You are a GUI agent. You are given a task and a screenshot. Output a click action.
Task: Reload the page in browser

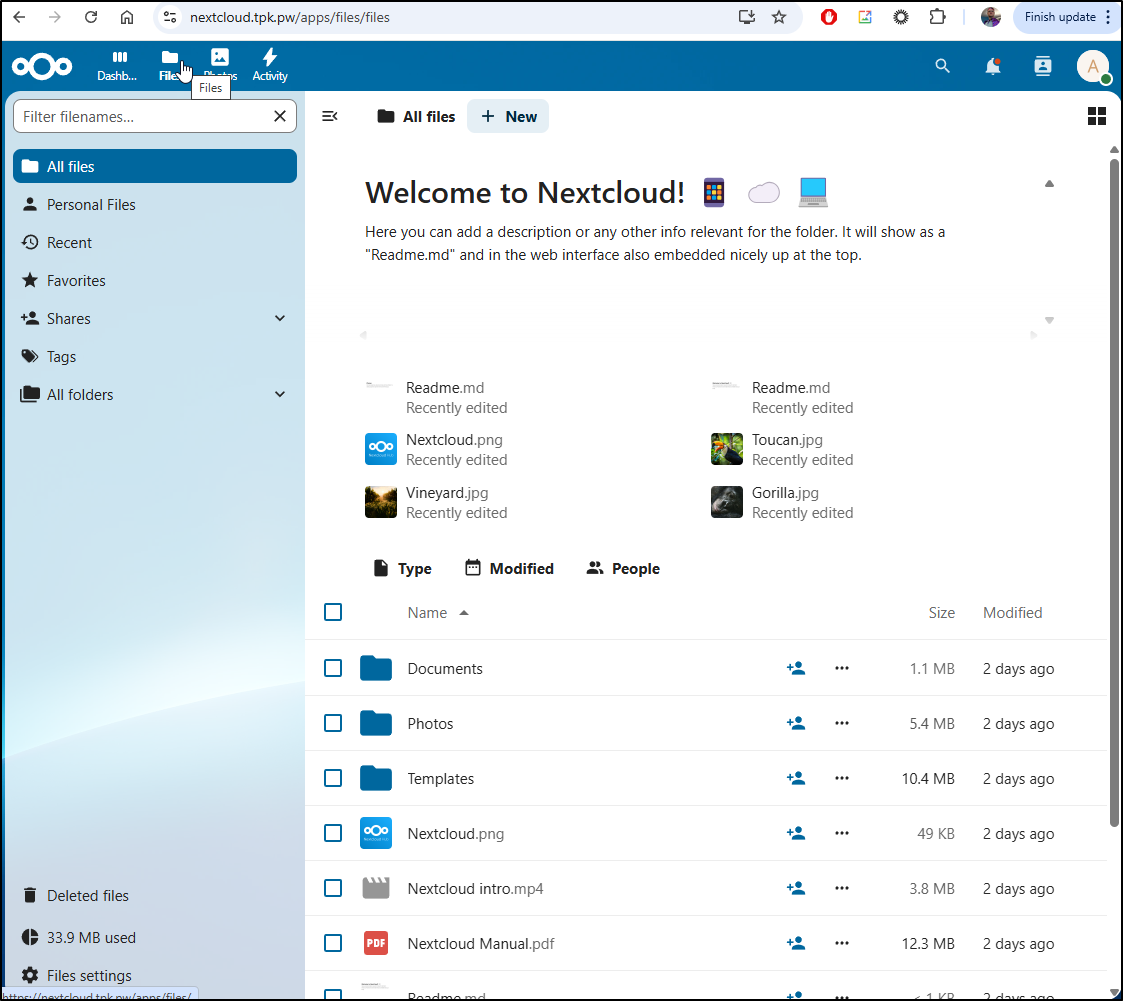click(91, 17)
